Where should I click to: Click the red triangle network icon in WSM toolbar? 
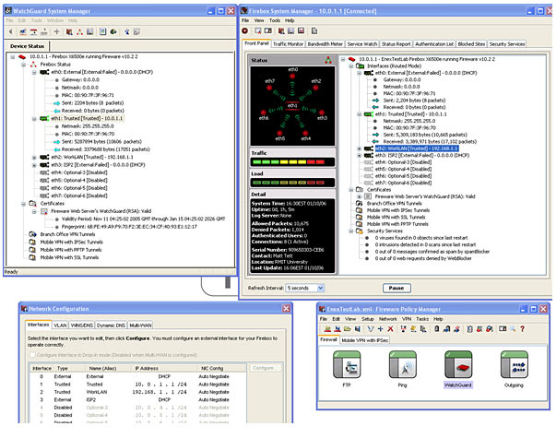80,32
